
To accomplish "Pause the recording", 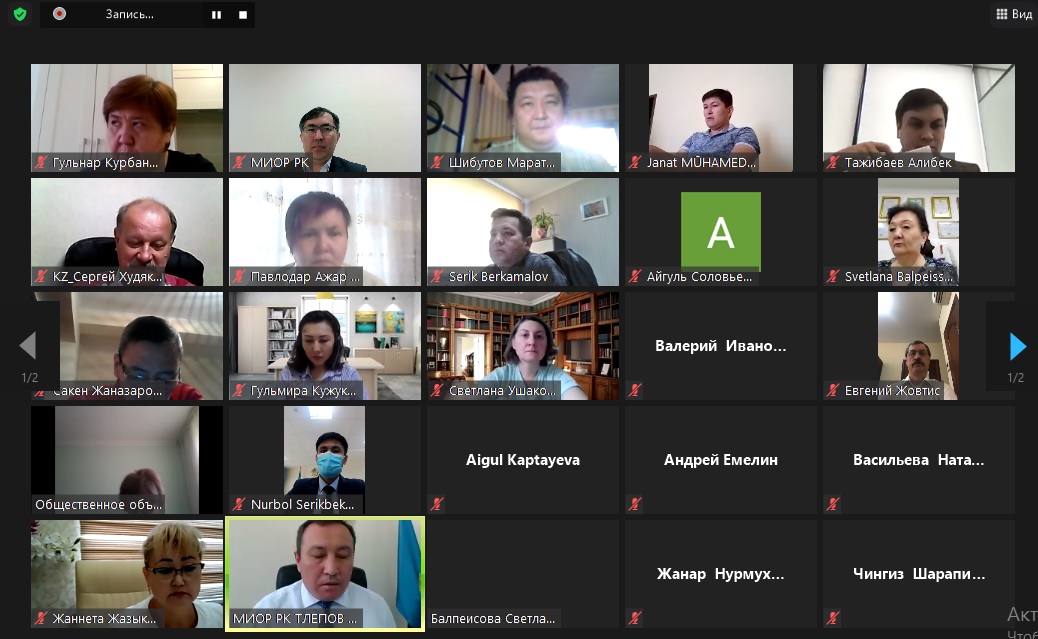I will (x=216, y=15).
